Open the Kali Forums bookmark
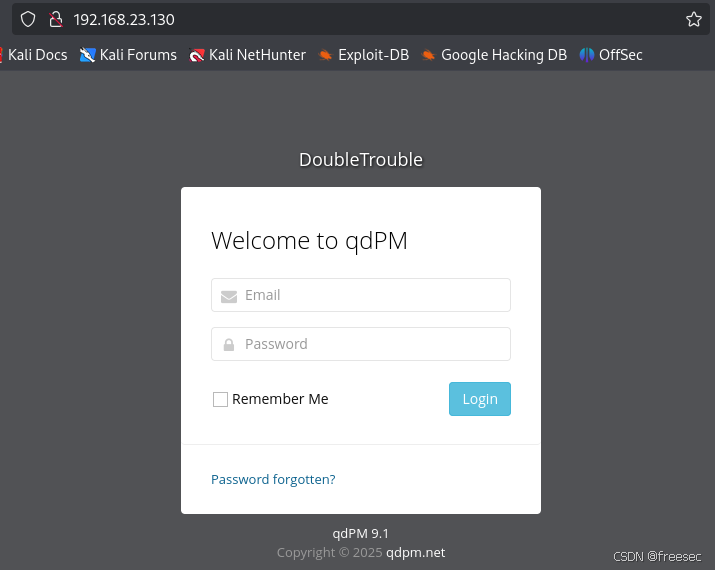Image resolution: width=715 pixels, height=570 pixels. 128,55
